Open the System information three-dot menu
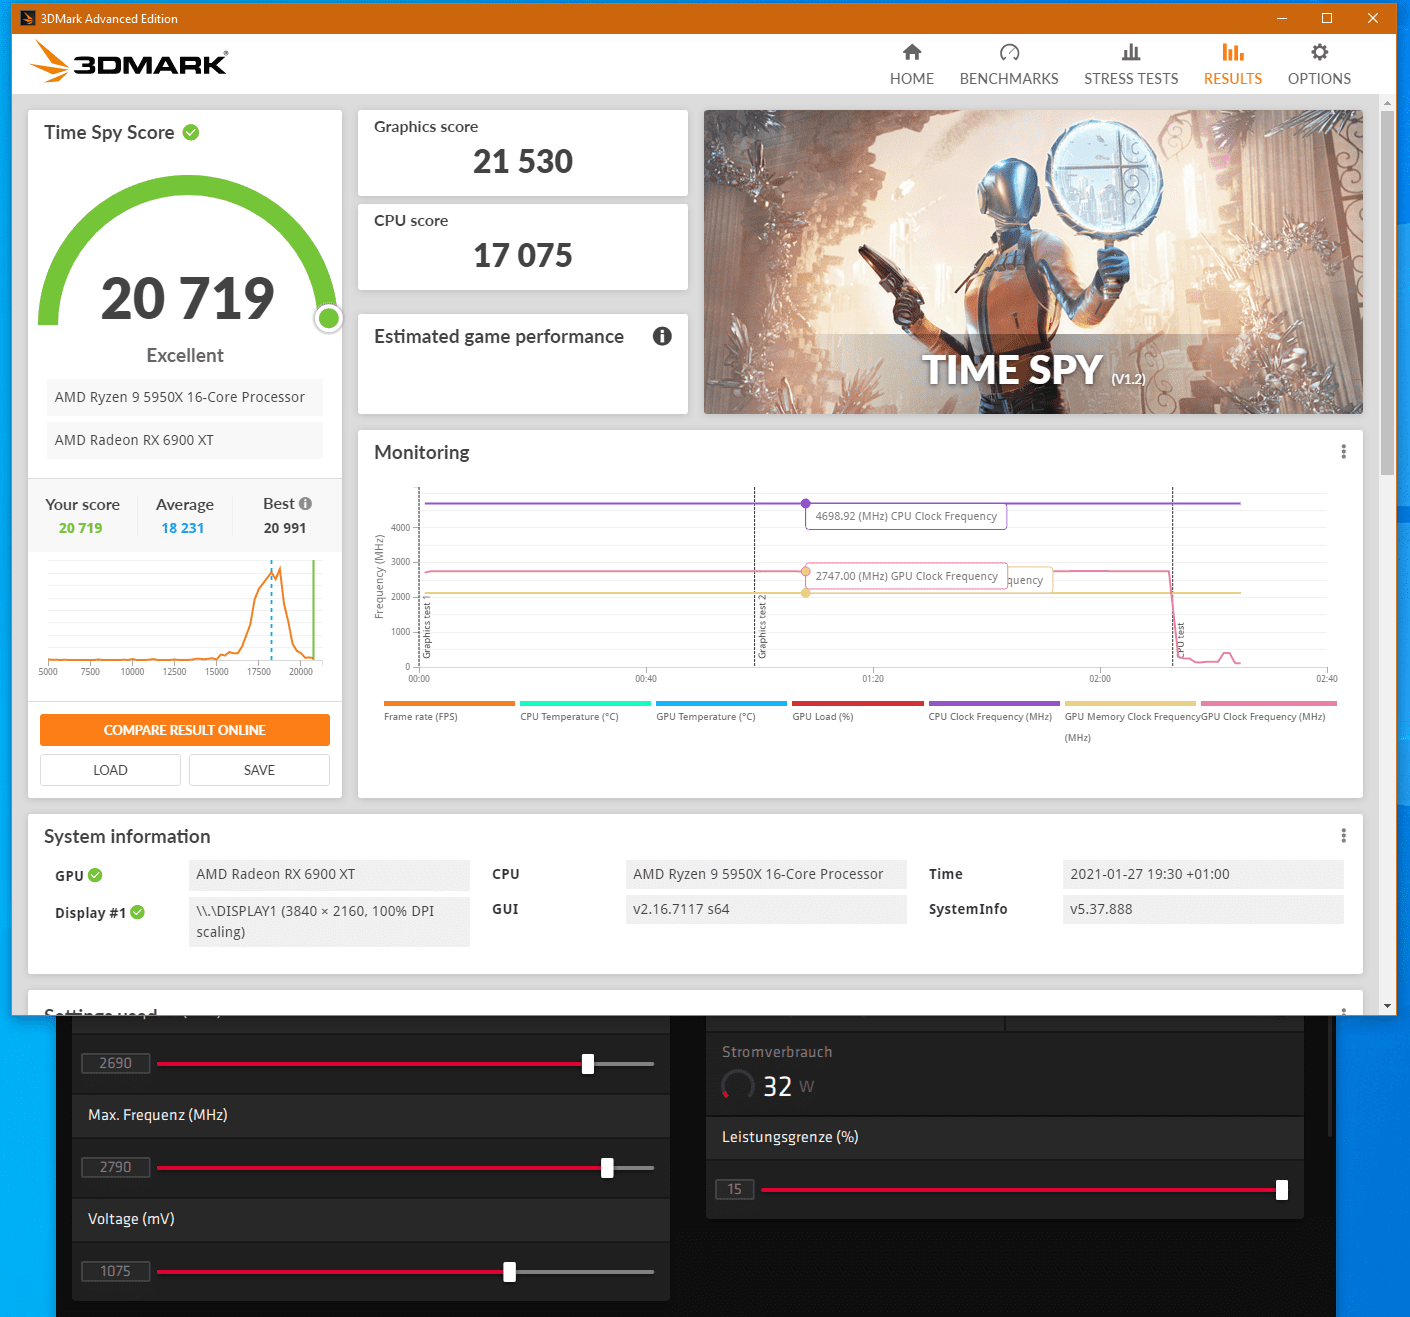Image resolution: width=1410 pixels, height=1317 pixels. [x=1343, y=836]
